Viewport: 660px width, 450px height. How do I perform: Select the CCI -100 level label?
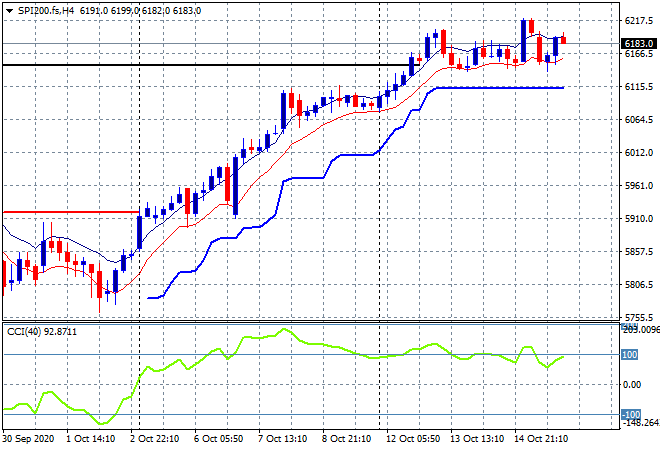pos(631,415)
